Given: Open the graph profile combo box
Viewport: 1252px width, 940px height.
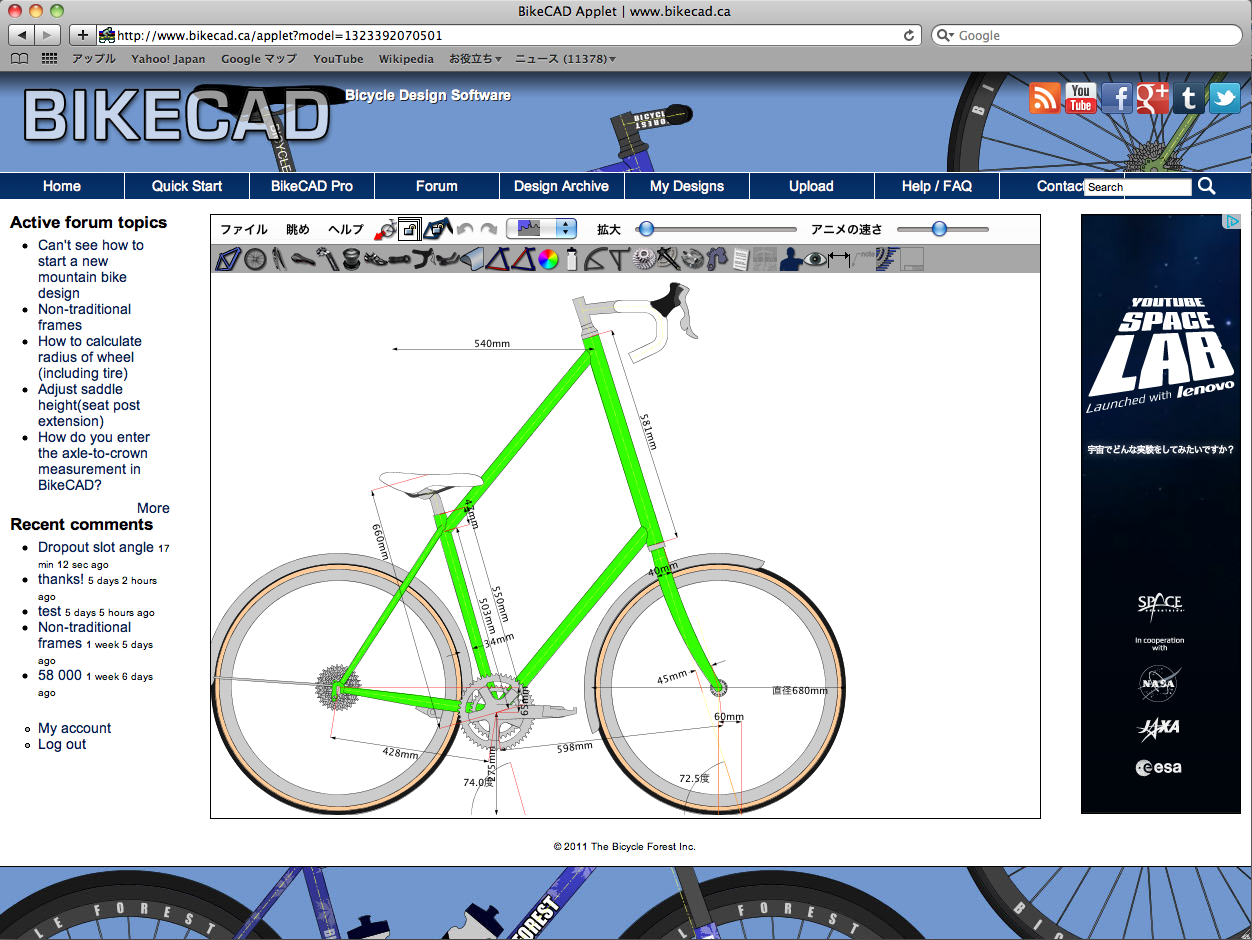Looking at the screenshot, I should tap(541, 229).
